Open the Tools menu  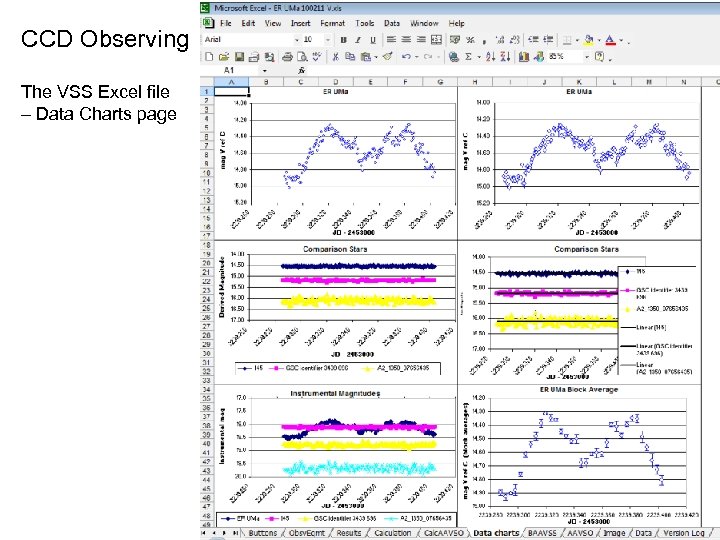click(365, 23)
